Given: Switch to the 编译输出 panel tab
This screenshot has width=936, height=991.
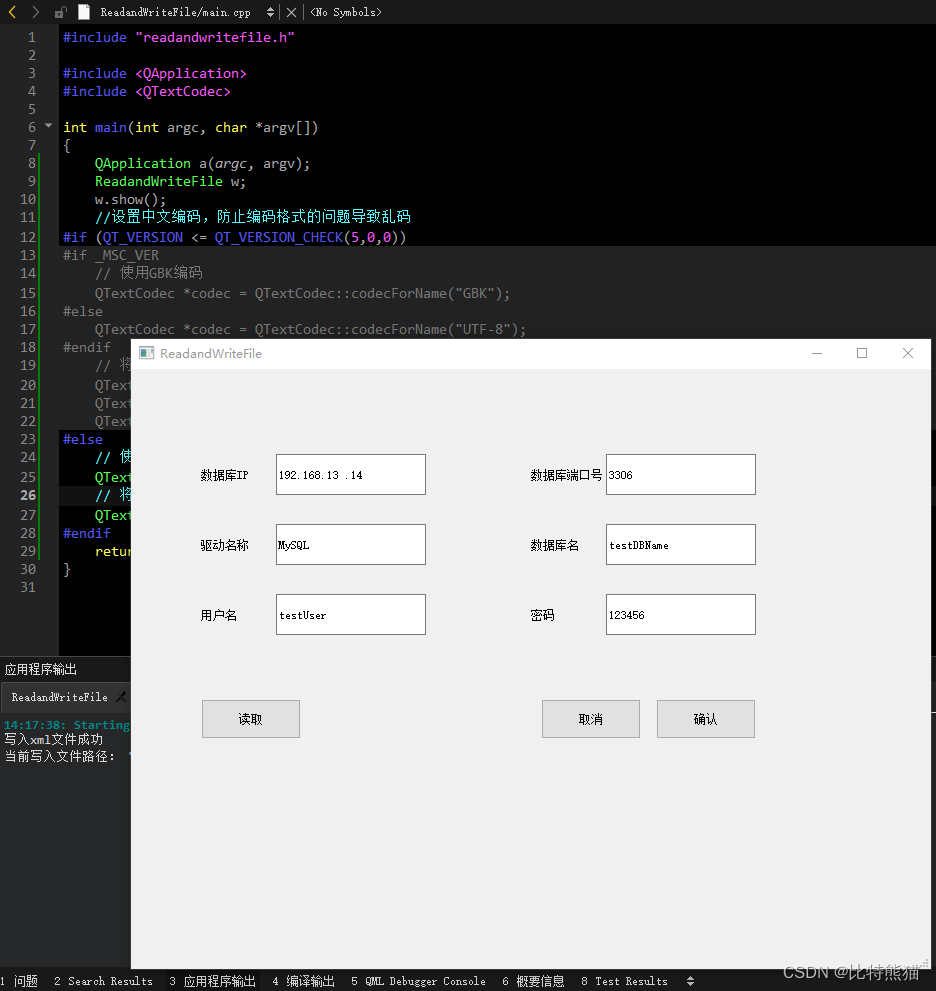Looking at the screenshot, I should point(303,981).
